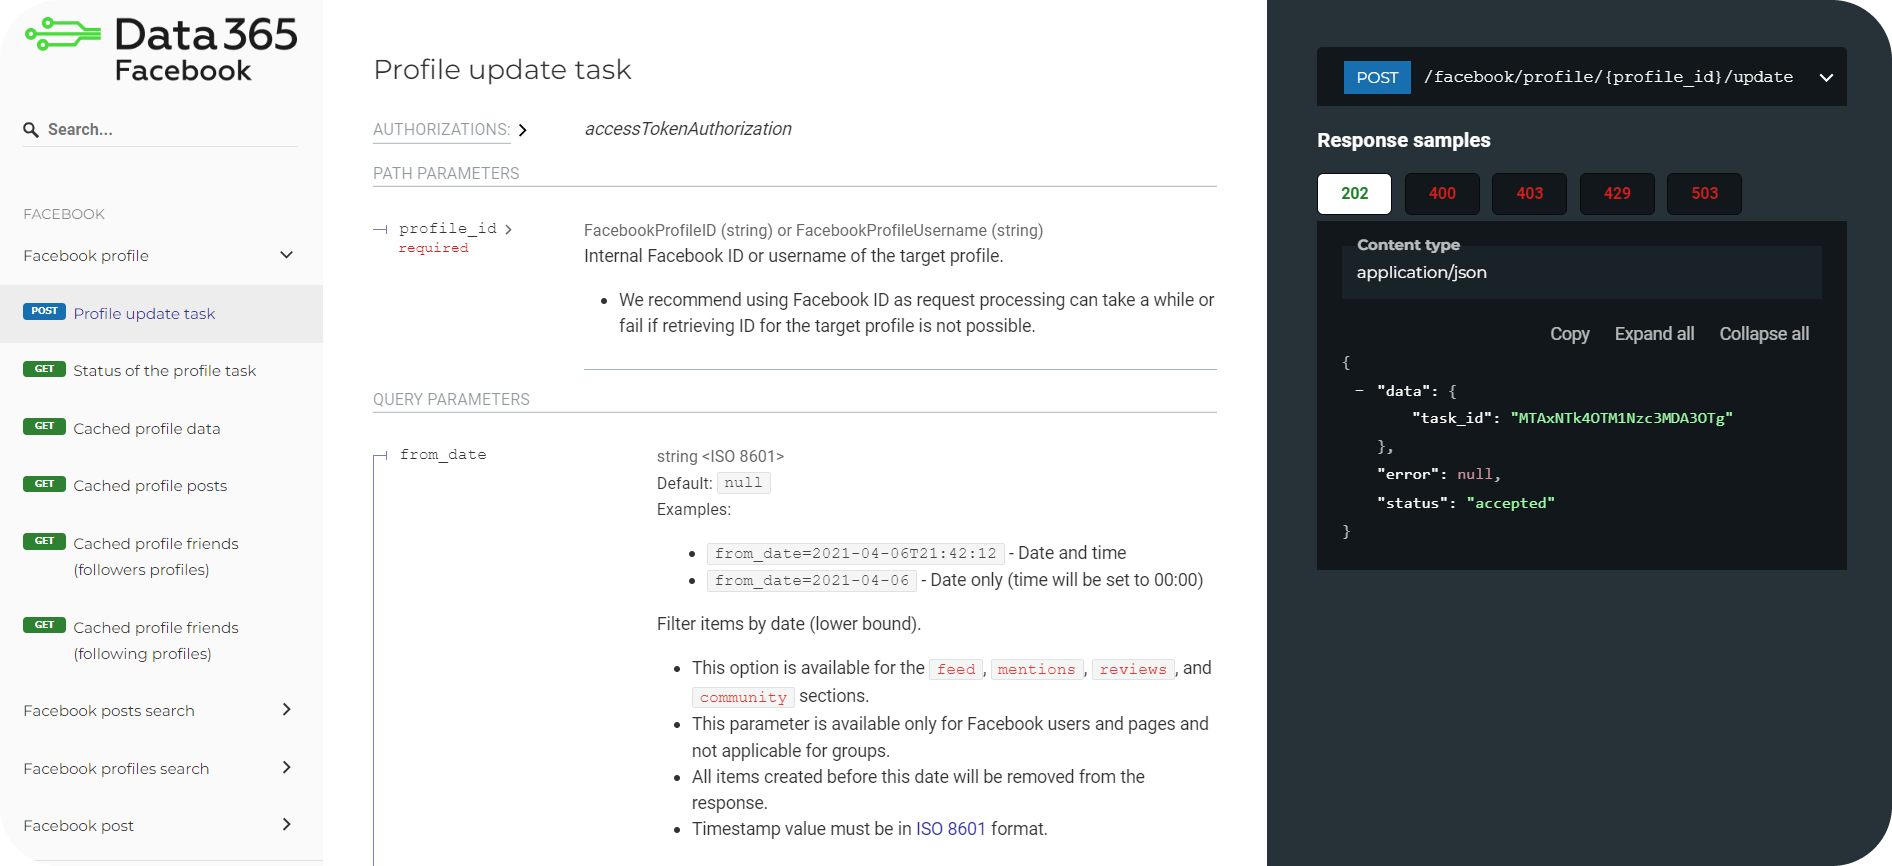Click the Expand all button
This screenshot has height=866, width=1892.
click(1654, 334)
